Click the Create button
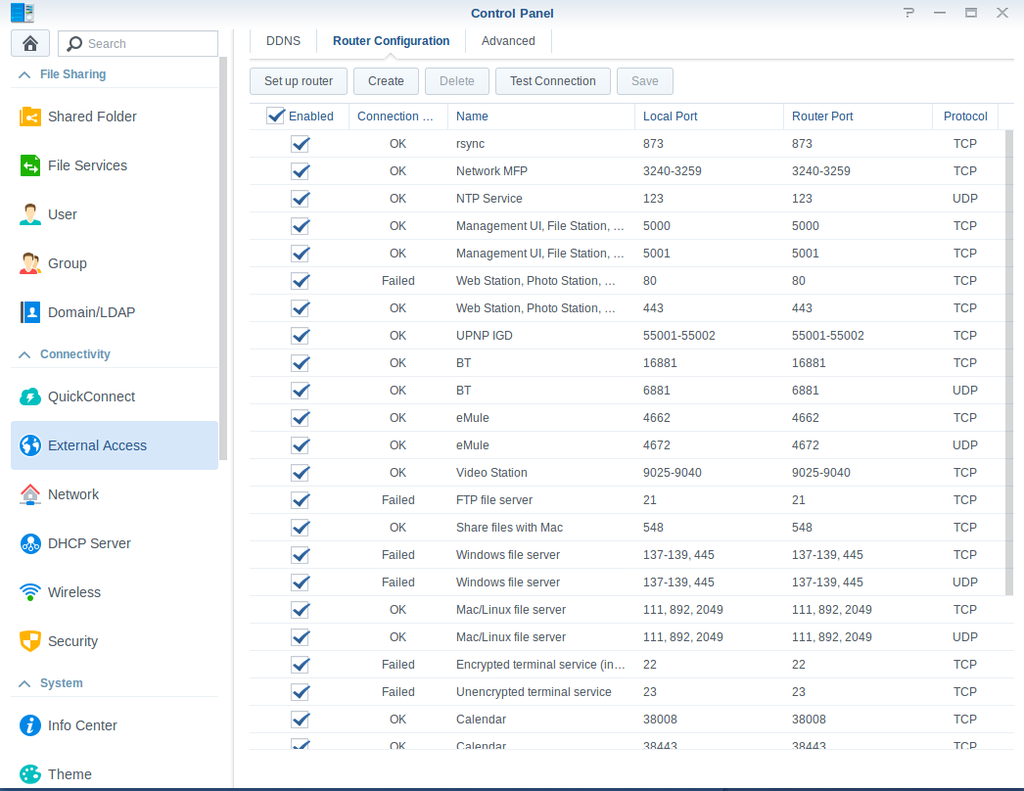This screenshot has width=1024, height=791. click(386, 81)
